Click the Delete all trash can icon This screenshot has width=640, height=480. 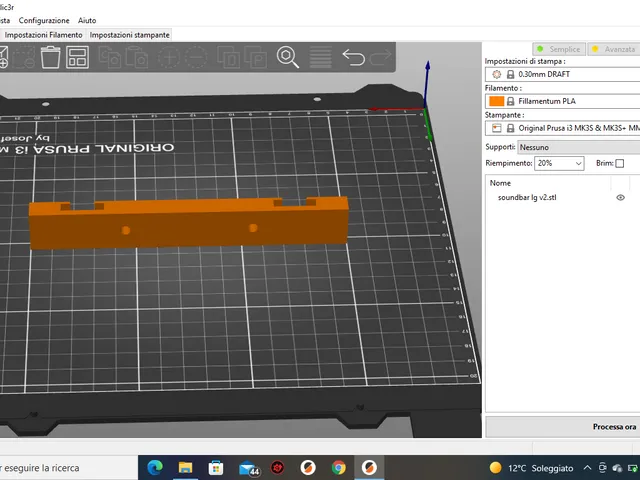[51, 57]
